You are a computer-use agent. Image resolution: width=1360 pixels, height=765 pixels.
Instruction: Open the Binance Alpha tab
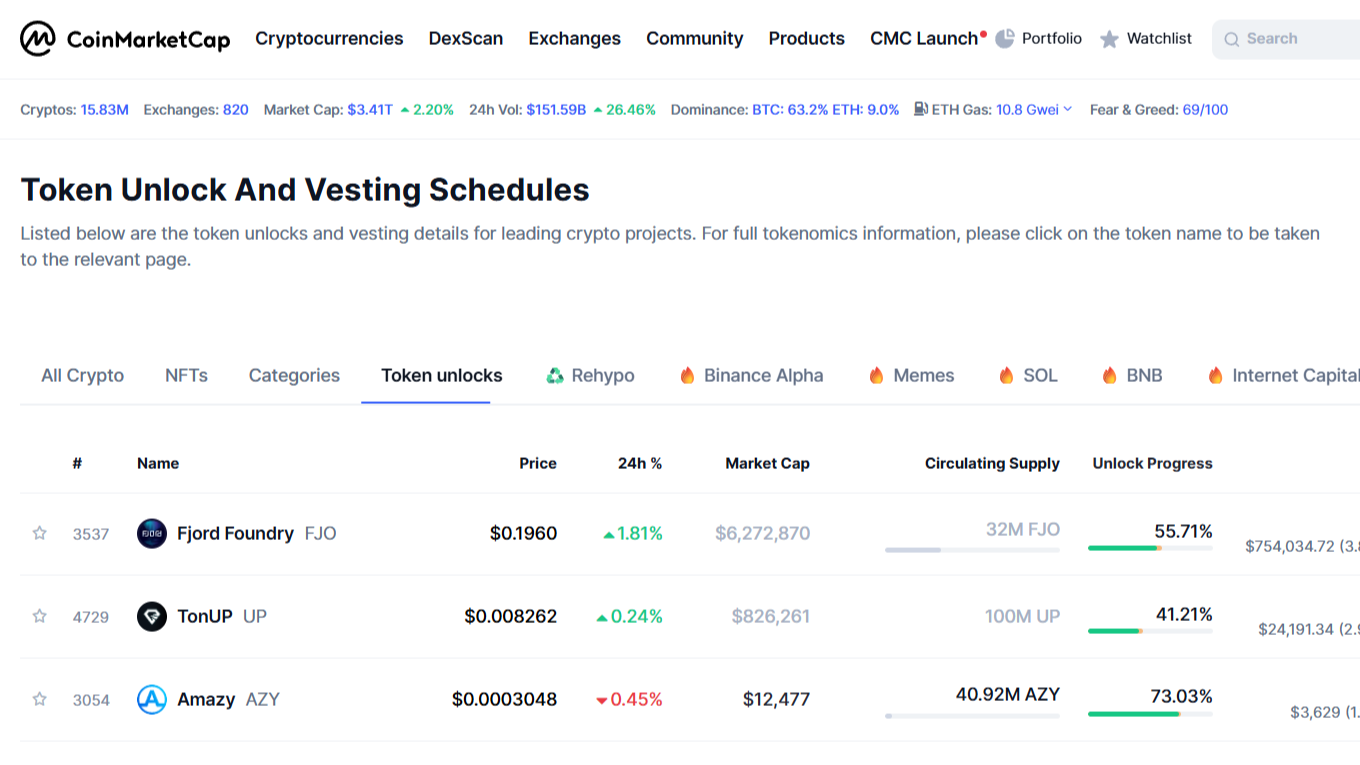coord(751,376)
